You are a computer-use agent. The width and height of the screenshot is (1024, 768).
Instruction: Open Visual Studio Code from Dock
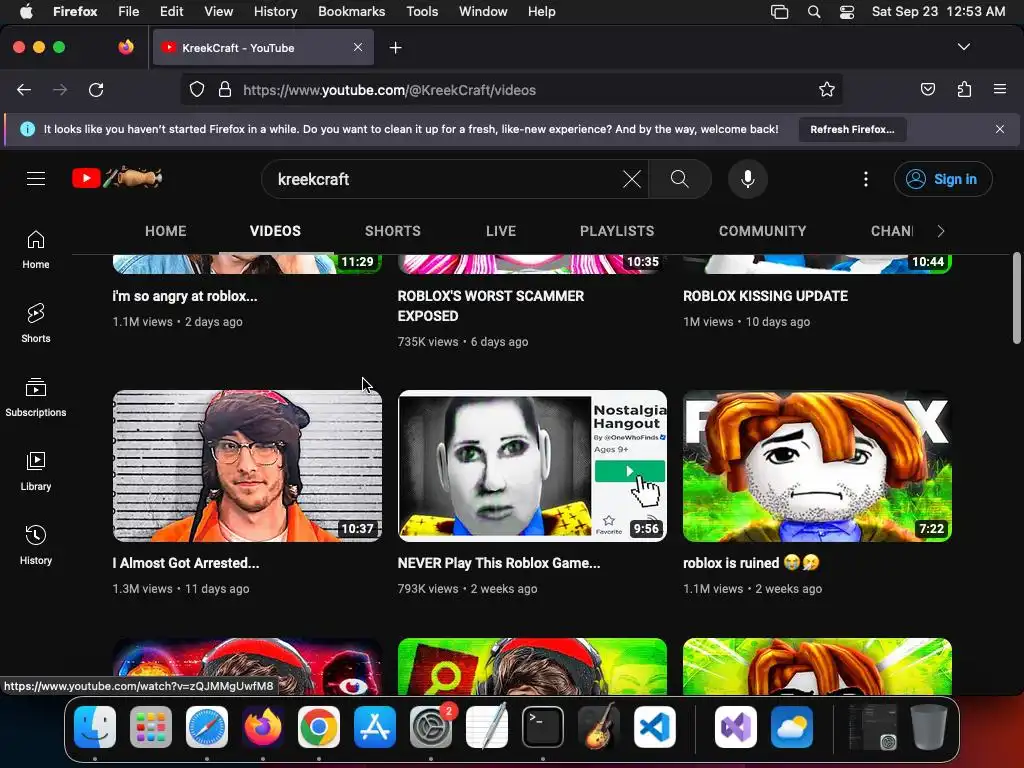[655, 727]
